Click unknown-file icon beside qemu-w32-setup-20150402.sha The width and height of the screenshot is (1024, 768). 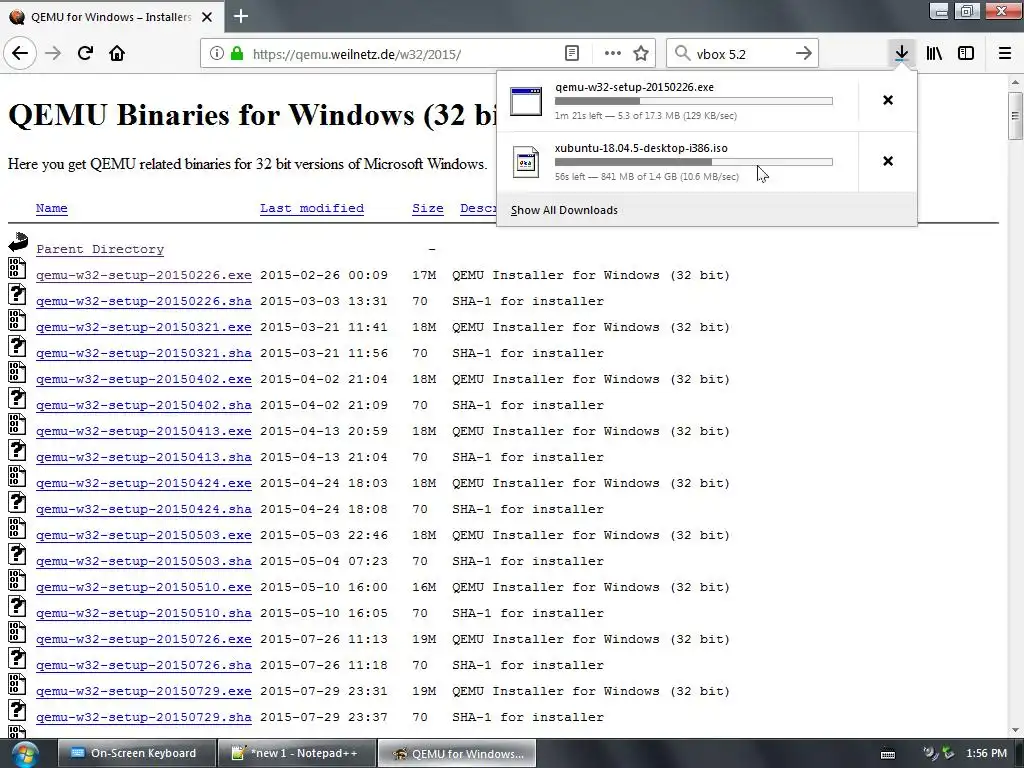point(17,398)
